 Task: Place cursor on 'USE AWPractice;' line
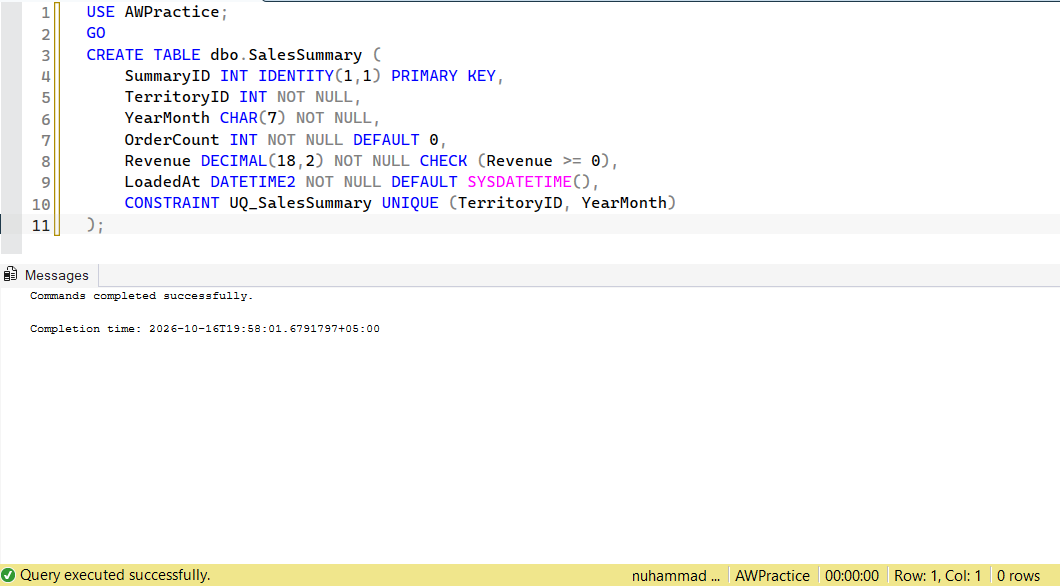(x=157, y=12)
